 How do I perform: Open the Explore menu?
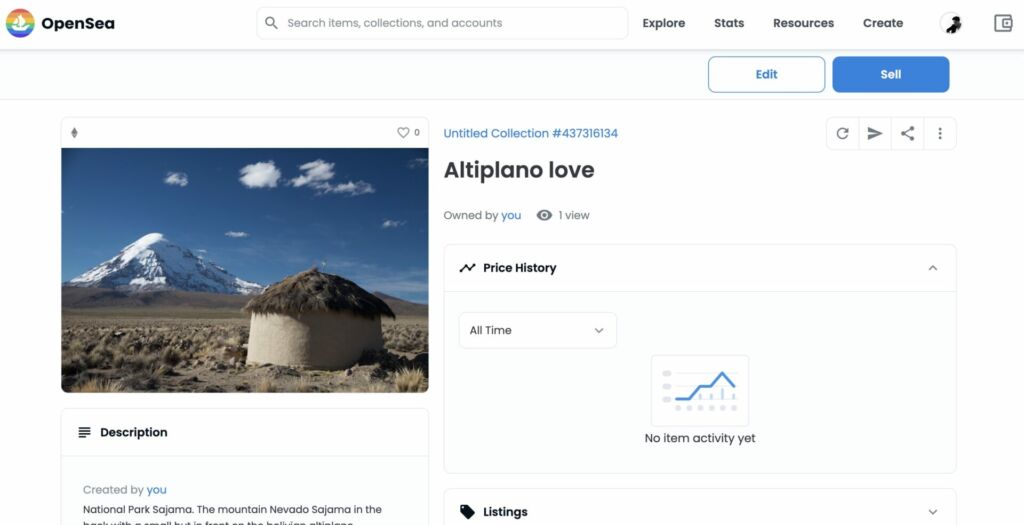[x=663, y=23]
